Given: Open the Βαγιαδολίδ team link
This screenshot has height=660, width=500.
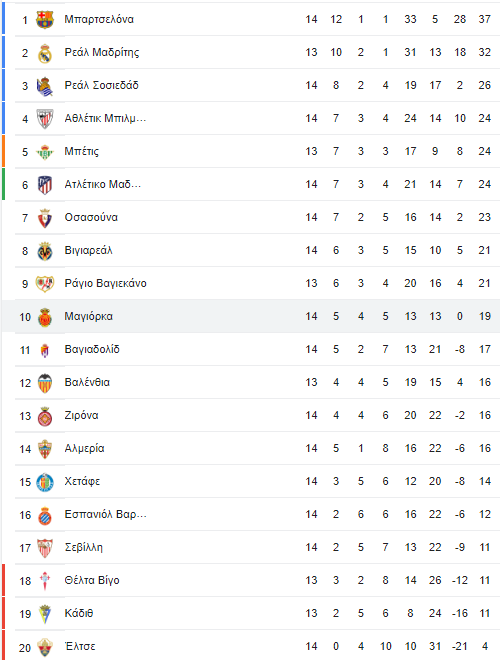Looking at the screenshot, I should pos(92,349).
